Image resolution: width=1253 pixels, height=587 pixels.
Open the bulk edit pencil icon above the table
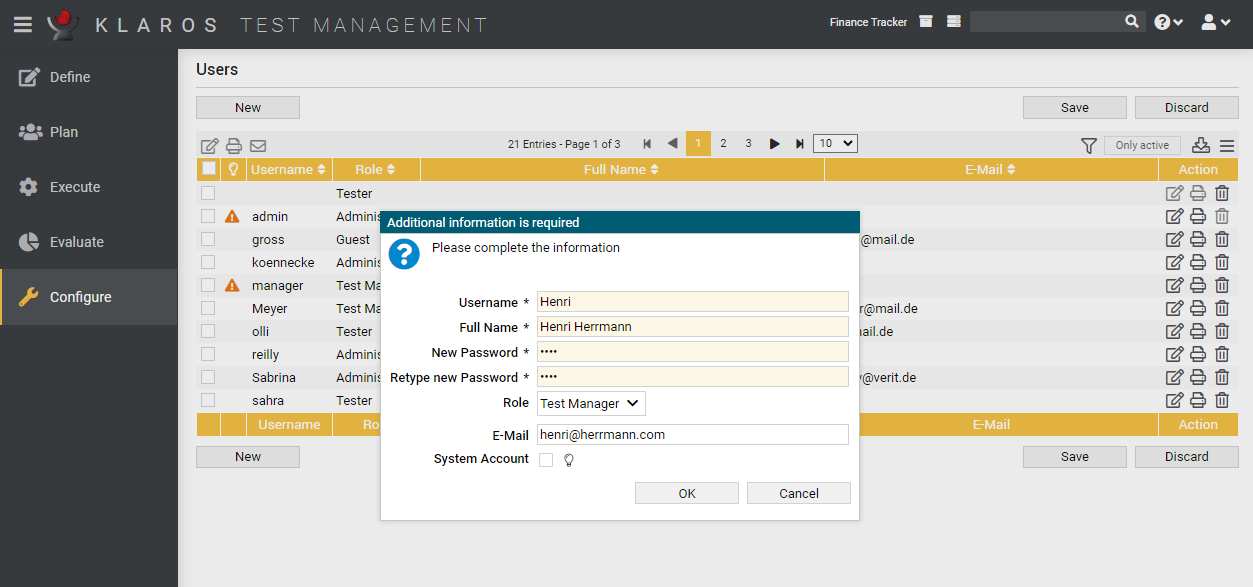[209, 145]
